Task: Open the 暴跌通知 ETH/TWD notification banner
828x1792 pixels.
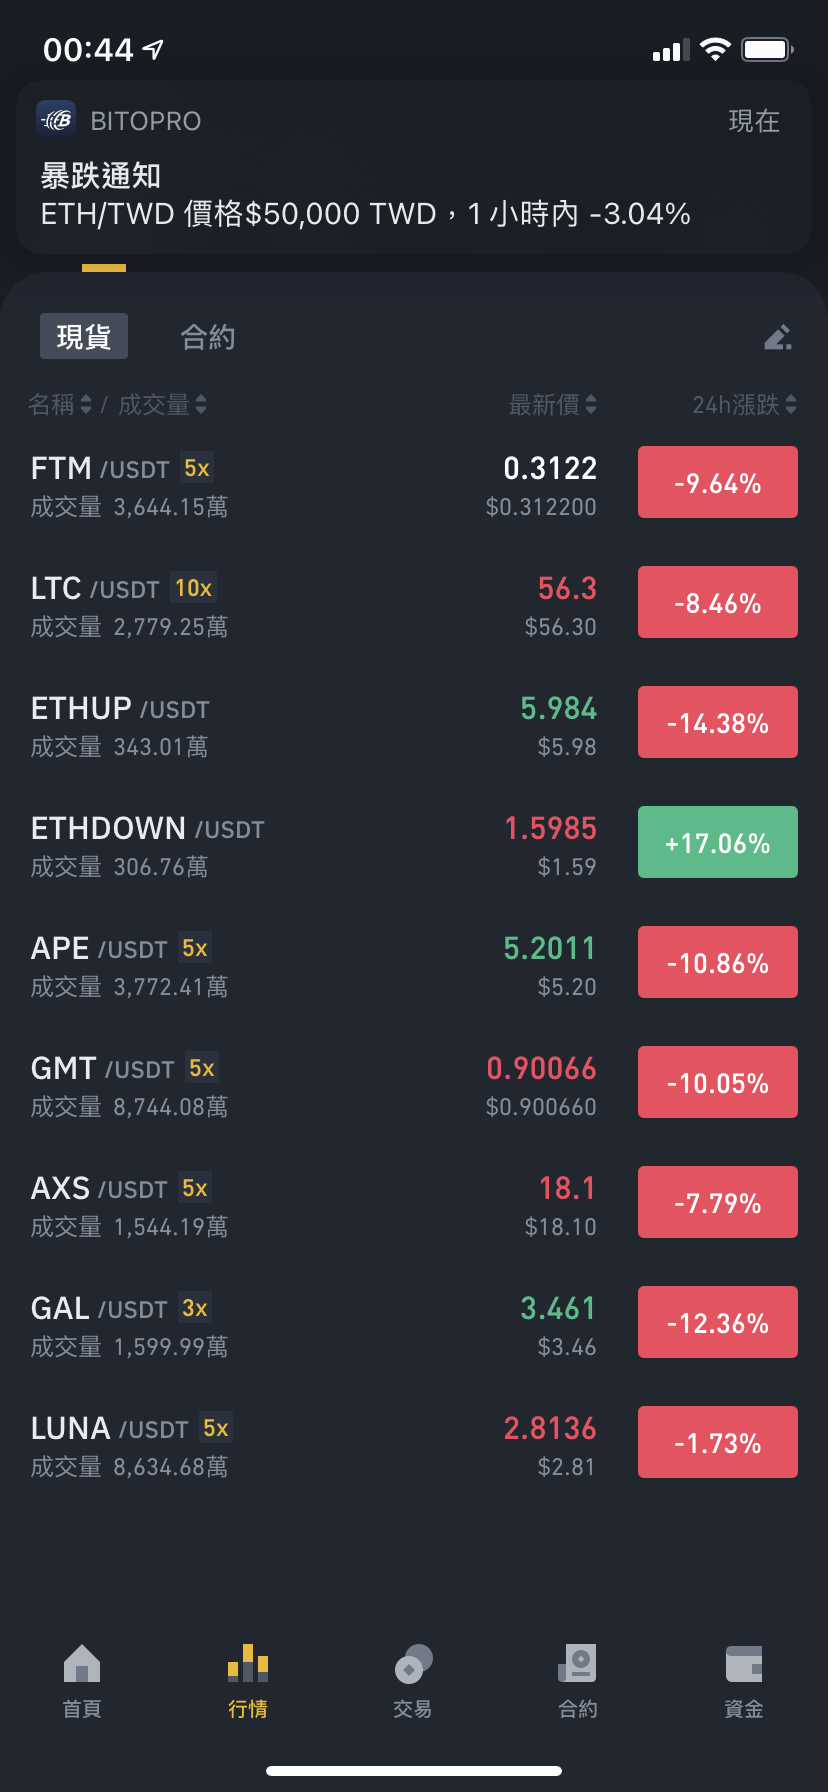Action: [x=413, y=167]
